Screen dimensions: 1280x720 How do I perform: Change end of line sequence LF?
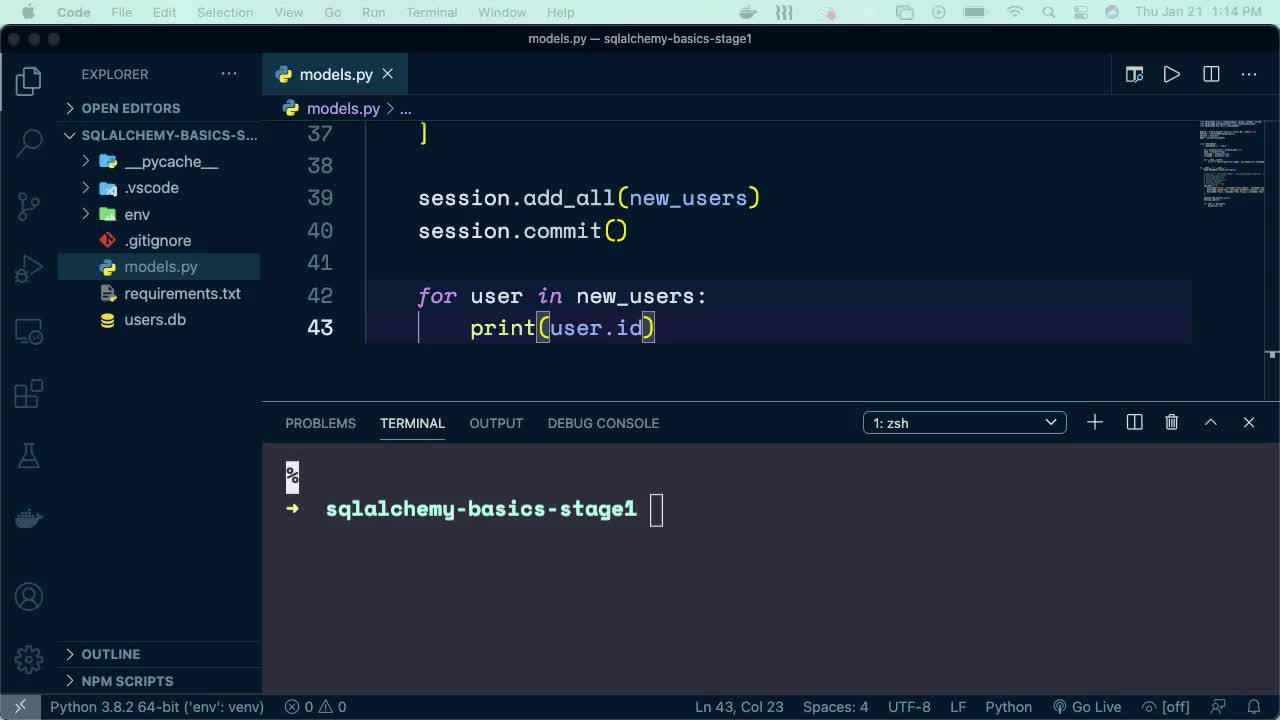(x=958, y=707)
